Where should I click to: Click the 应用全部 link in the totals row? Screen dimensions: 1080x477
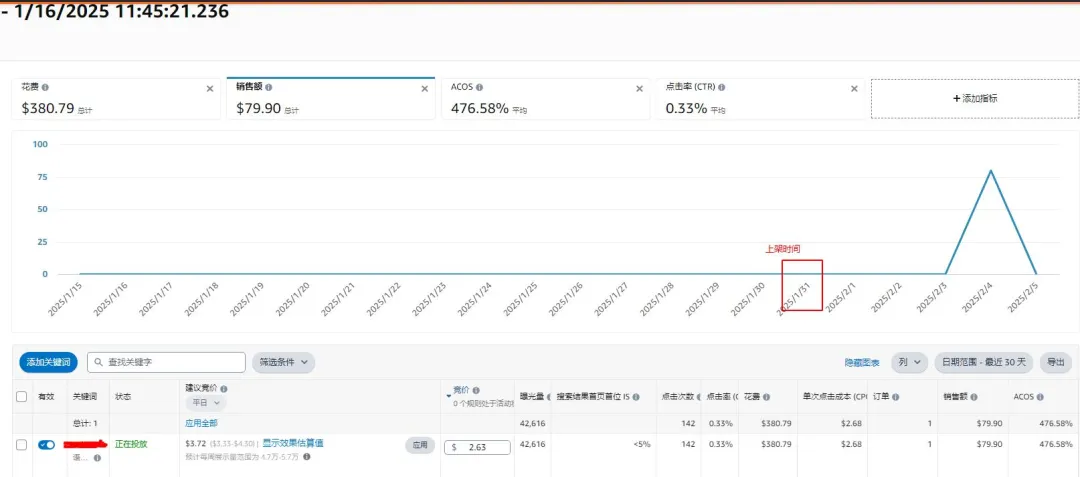(x=201, y=423)
